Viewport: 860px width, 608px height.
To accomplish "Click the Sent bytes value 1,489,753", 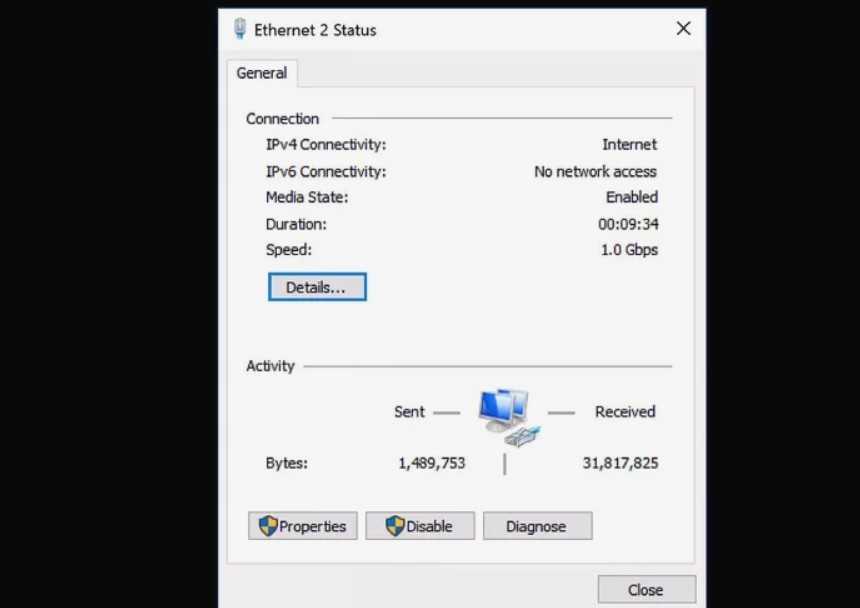I will click(431, 463).
